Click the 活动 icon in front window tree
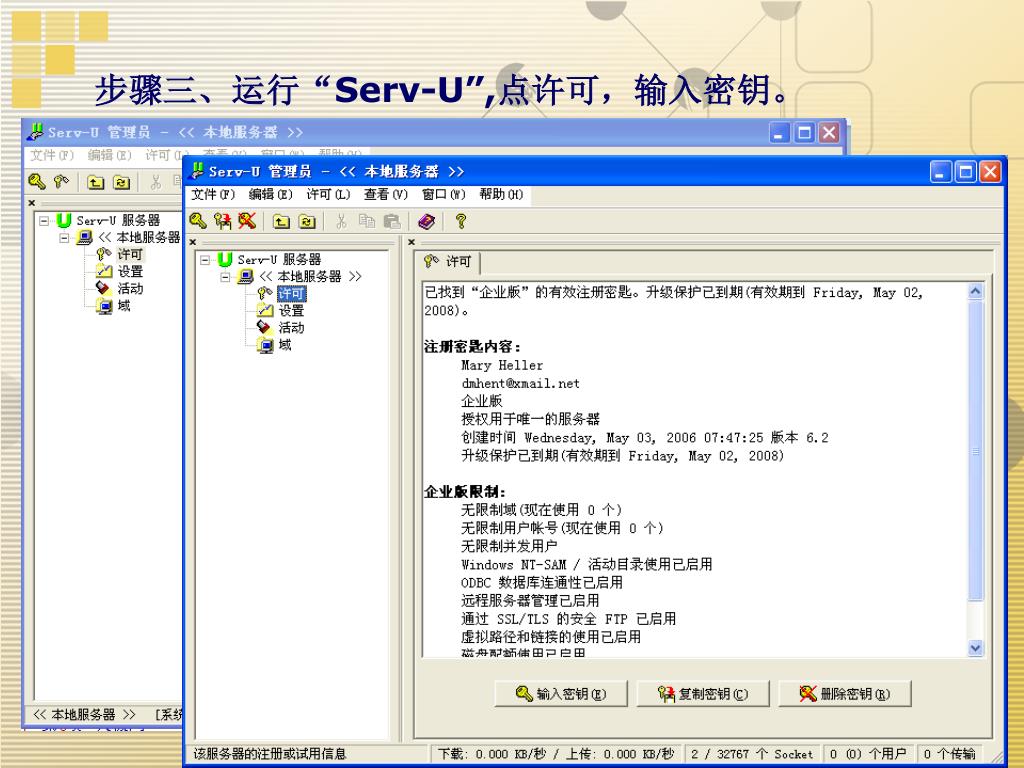 point(264,327)
